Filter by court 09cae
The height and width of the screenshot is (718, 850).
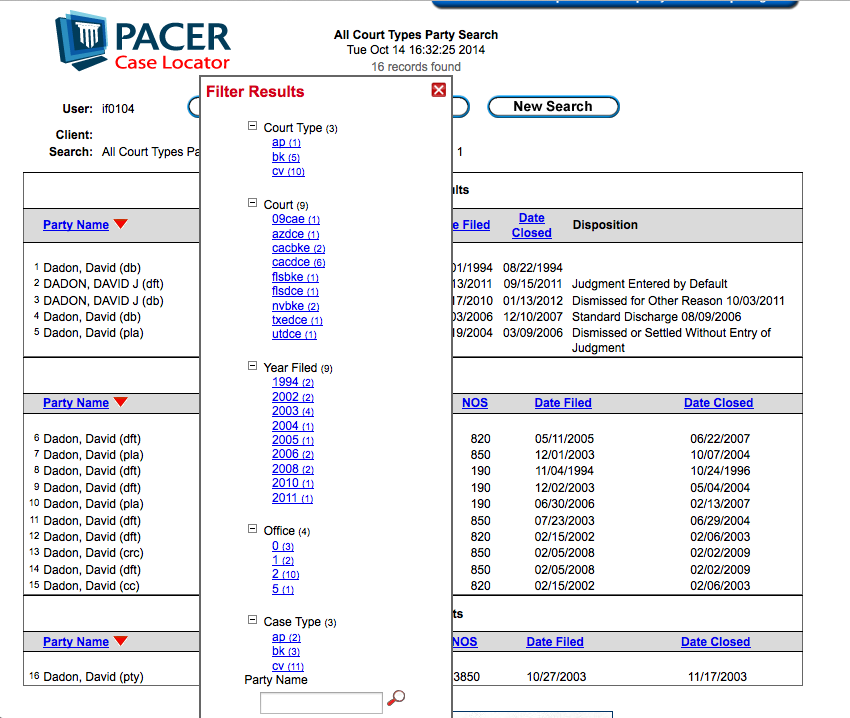(x=296, y=219)
